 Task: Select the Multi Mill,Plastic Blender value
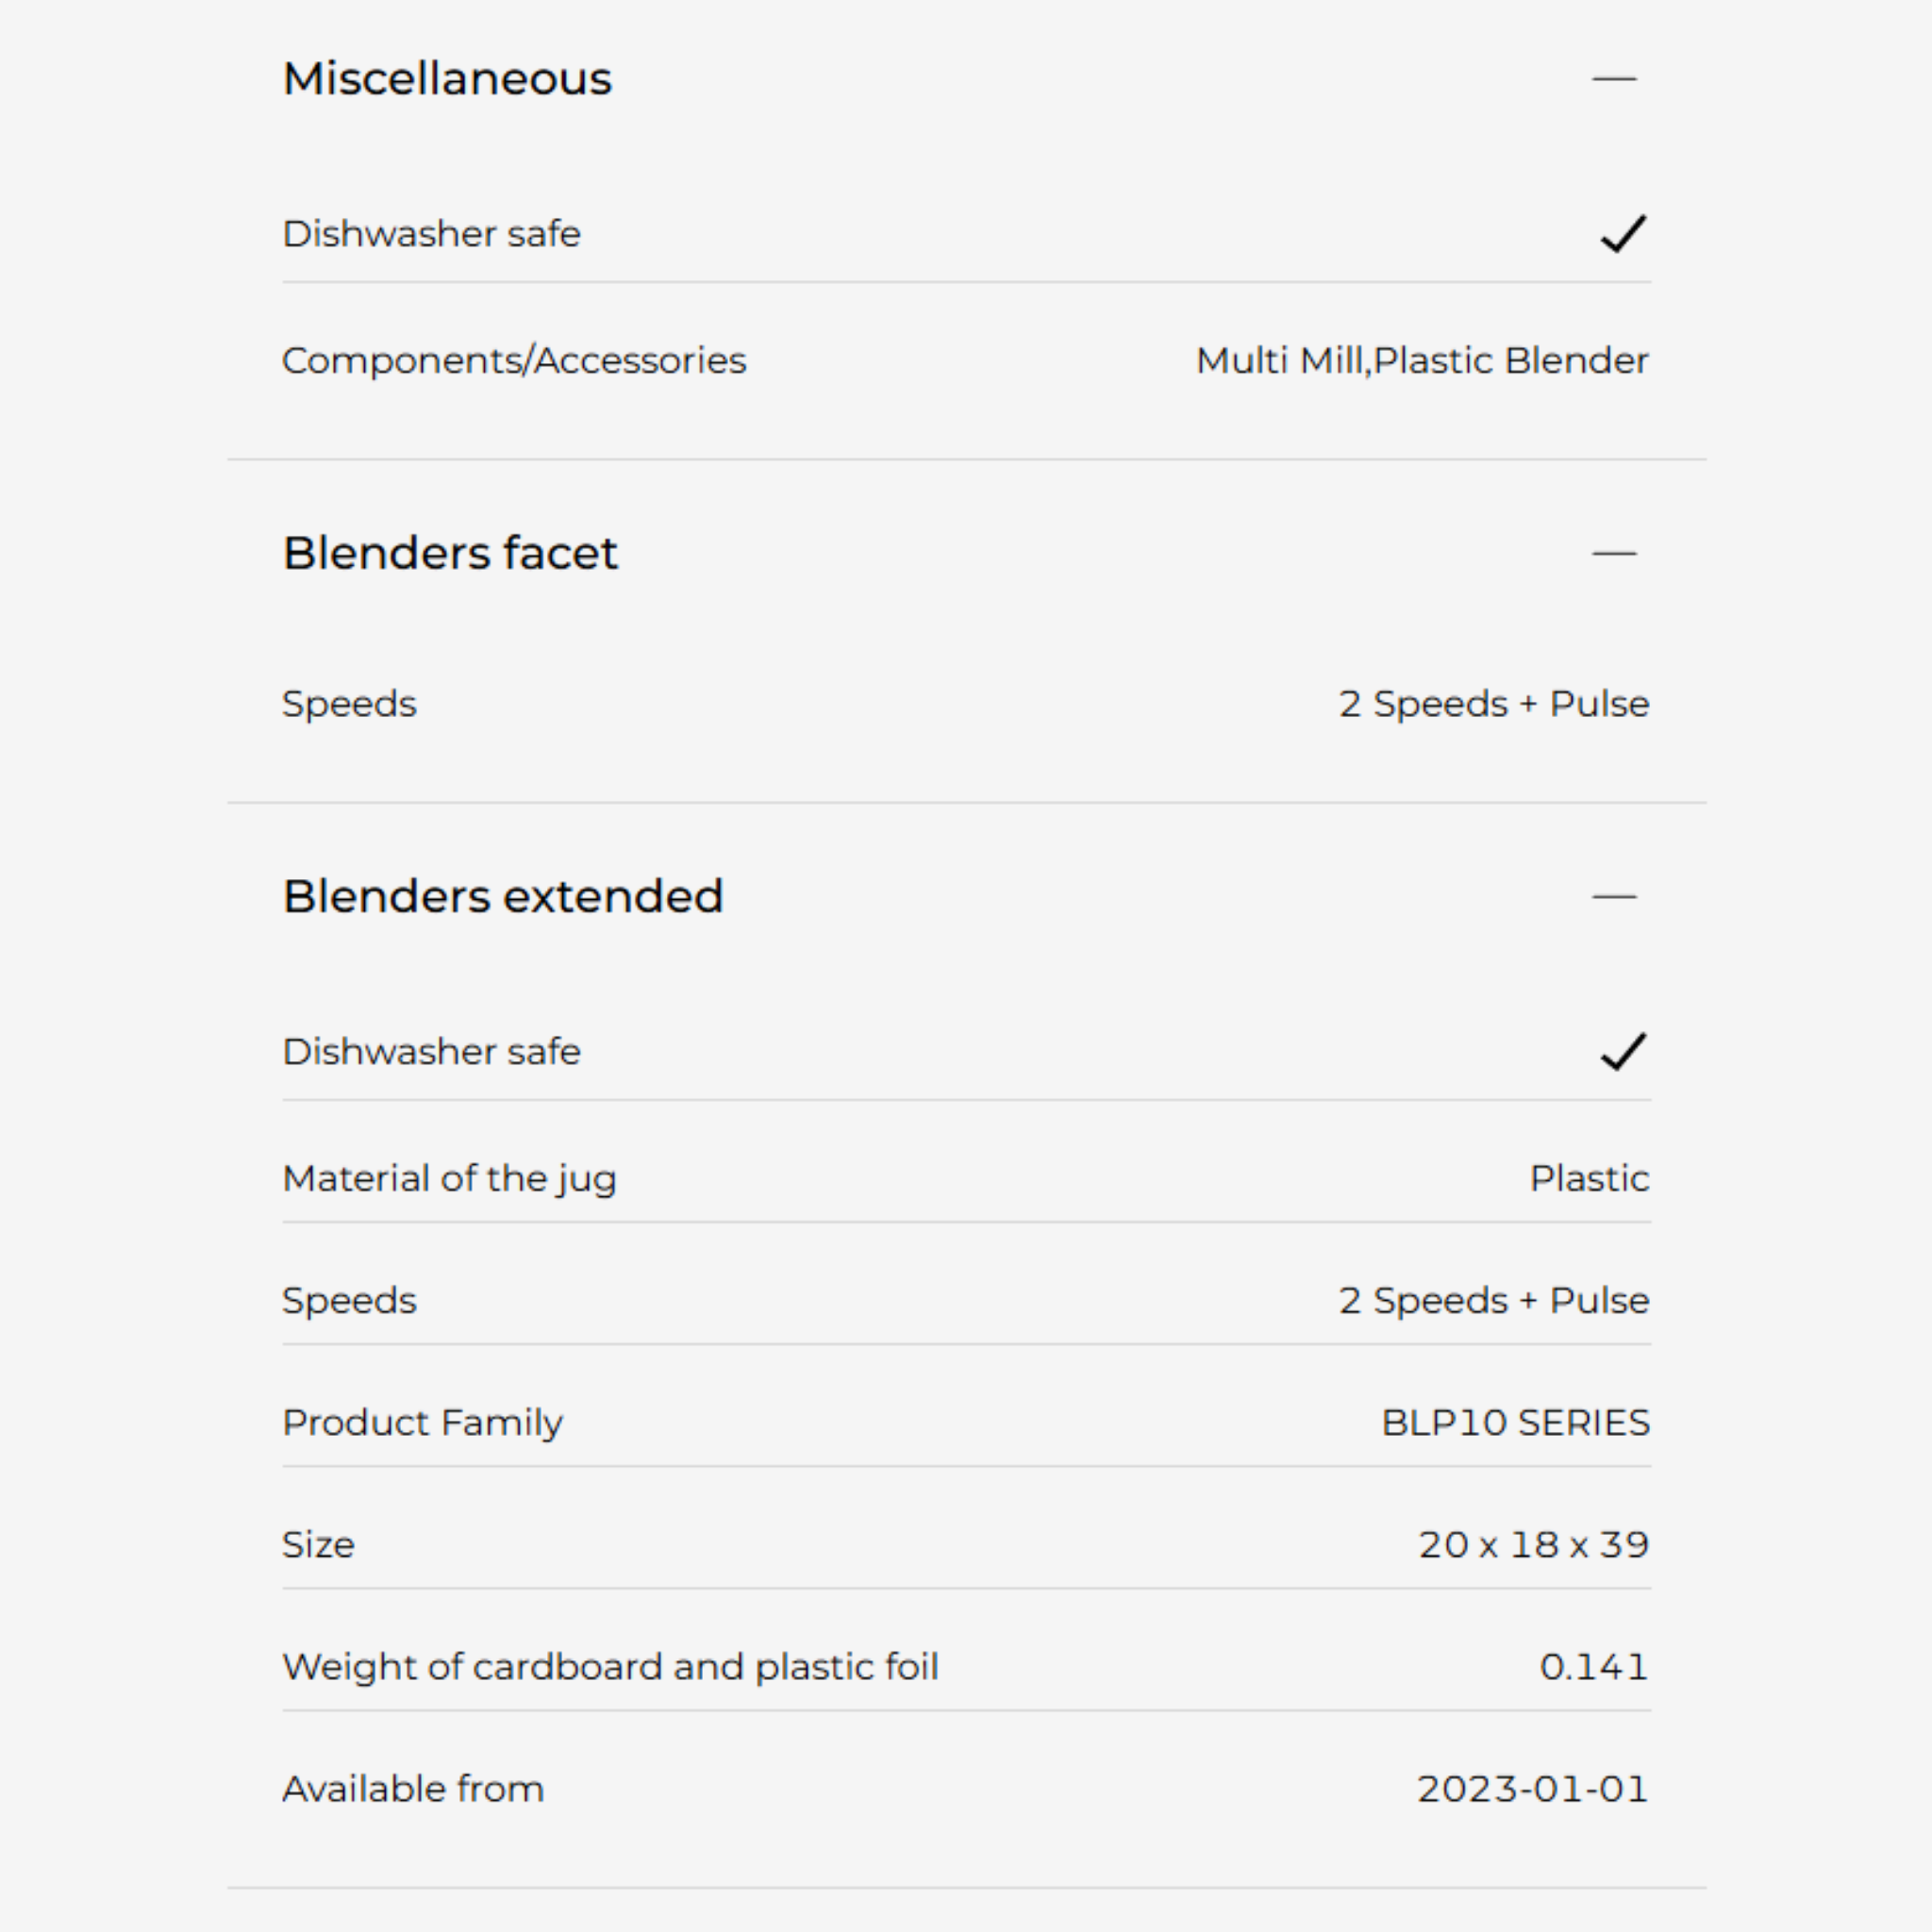[x=1422, y=361]
